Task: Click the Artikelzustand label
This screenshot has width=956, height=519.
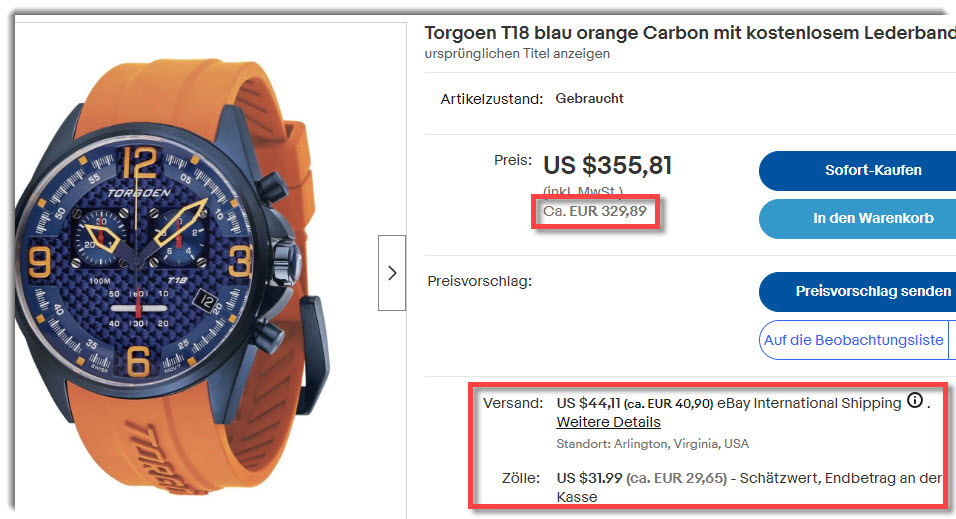Action: coord(491,99)
